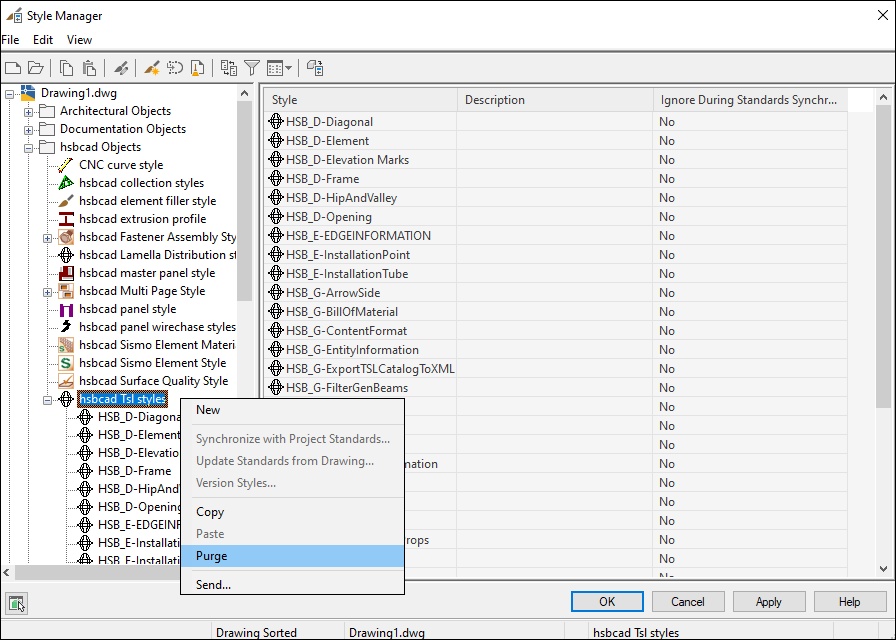Click Ignore During Standards Synchronization header

750,100
